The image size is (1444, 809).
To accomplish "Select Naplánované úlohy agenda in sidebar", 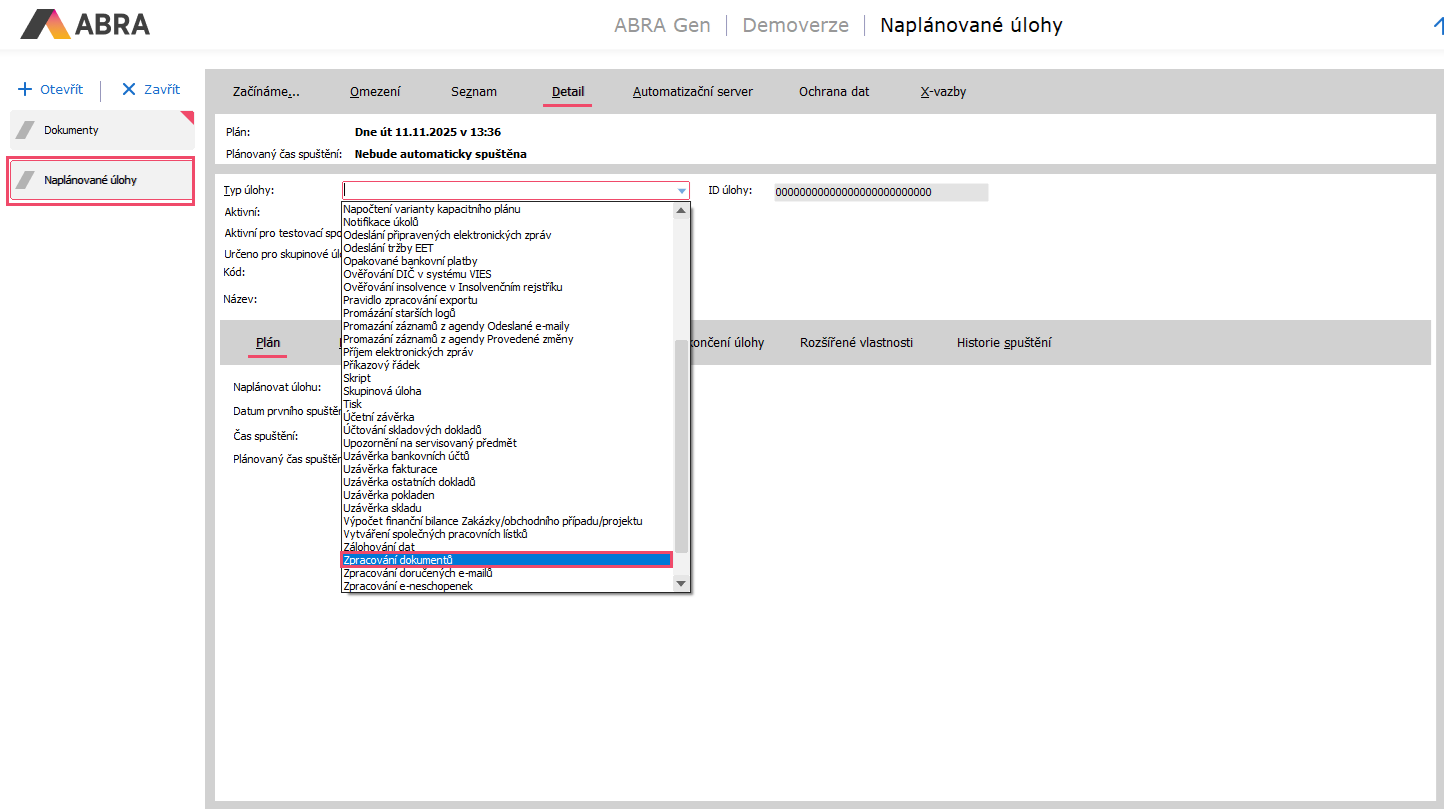I will click(x=101, y=181).
